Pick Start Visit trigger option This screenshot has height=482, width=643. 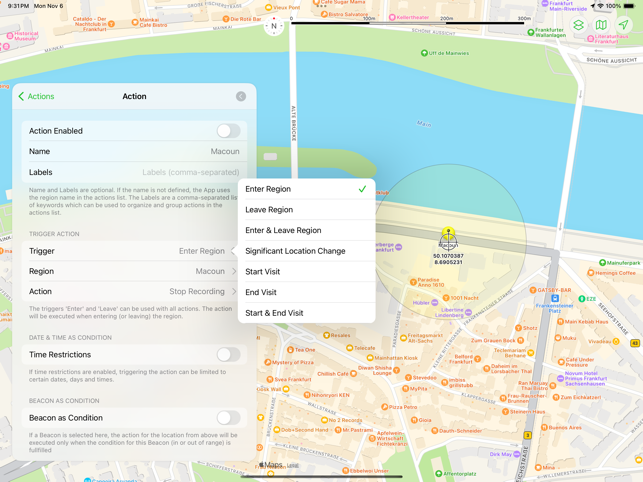[306, 272]
